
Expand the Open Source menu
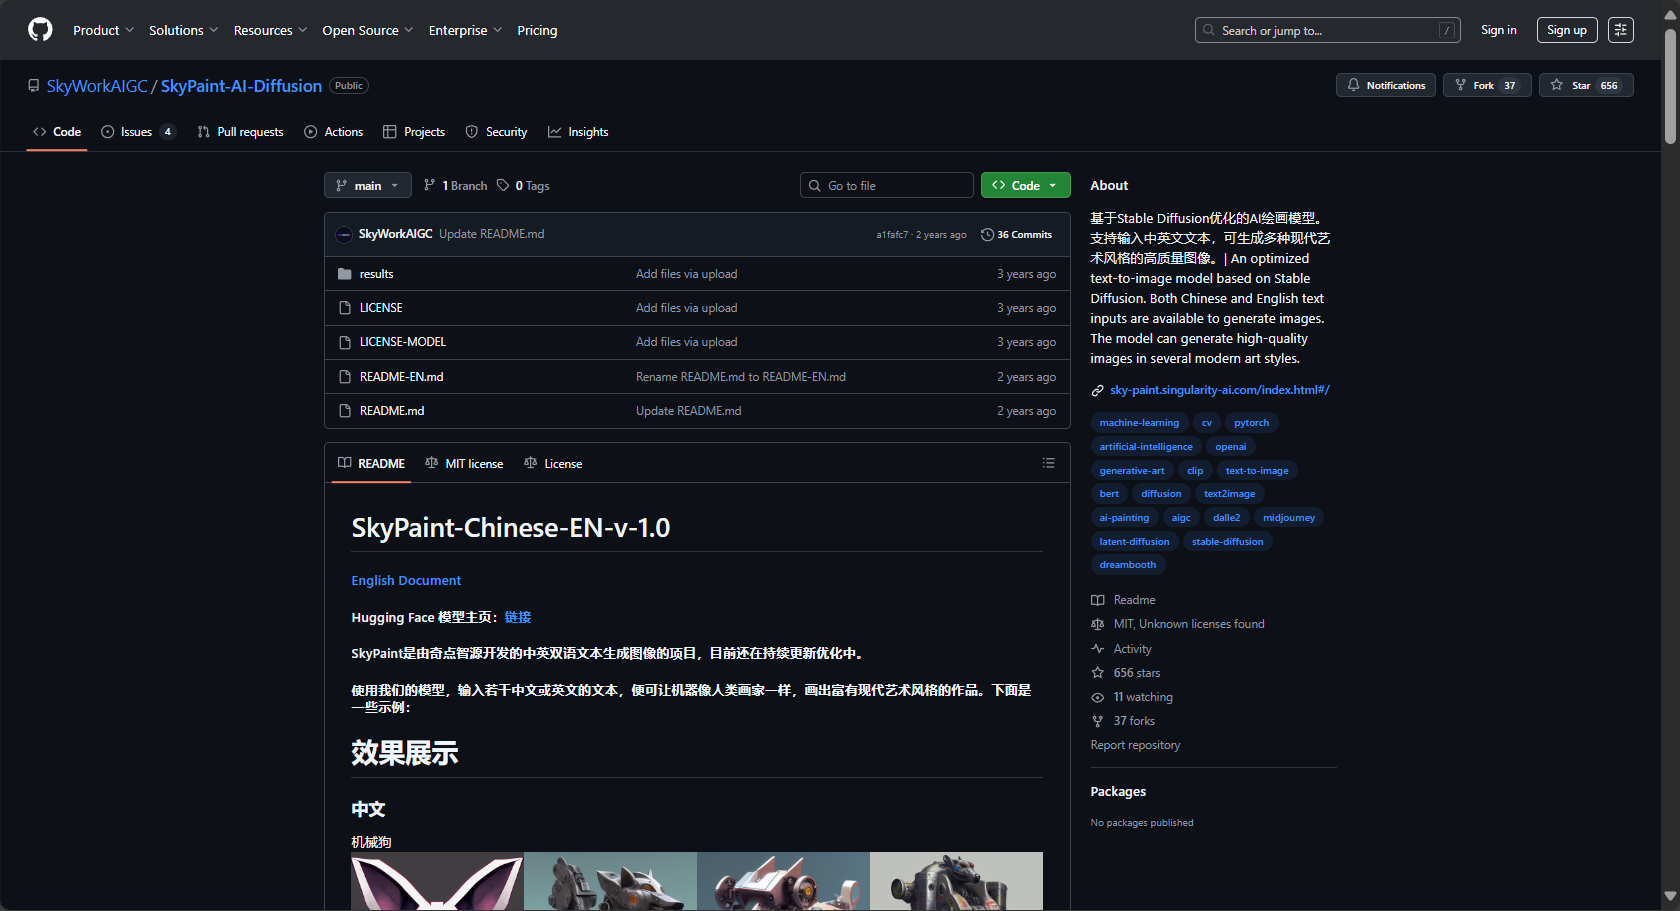click(x=367, y=30)
